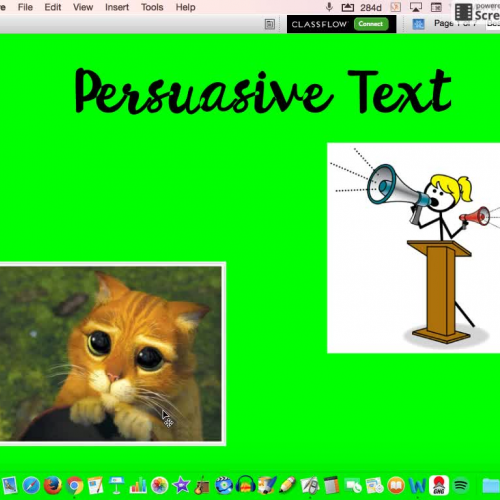Launch Google Chrome from the dock
Image resolution: width=500 pixels, height=500 pixels.
coord(75,486)
